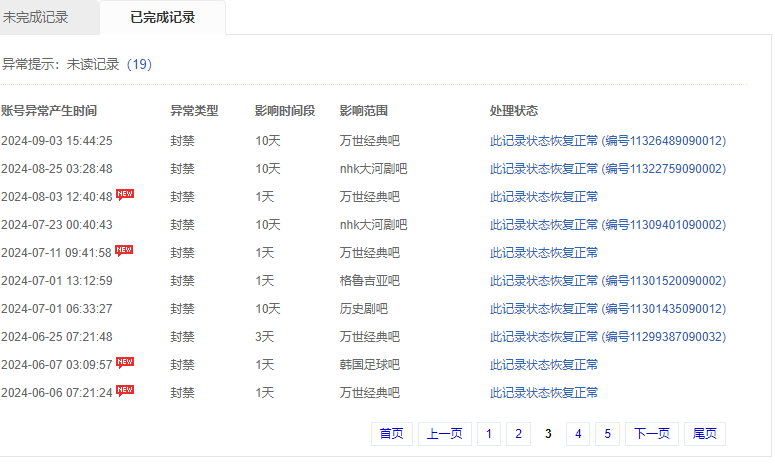Open status link for 2024-06-06 record
775x469 pixels.
click(x=544, y=393)
